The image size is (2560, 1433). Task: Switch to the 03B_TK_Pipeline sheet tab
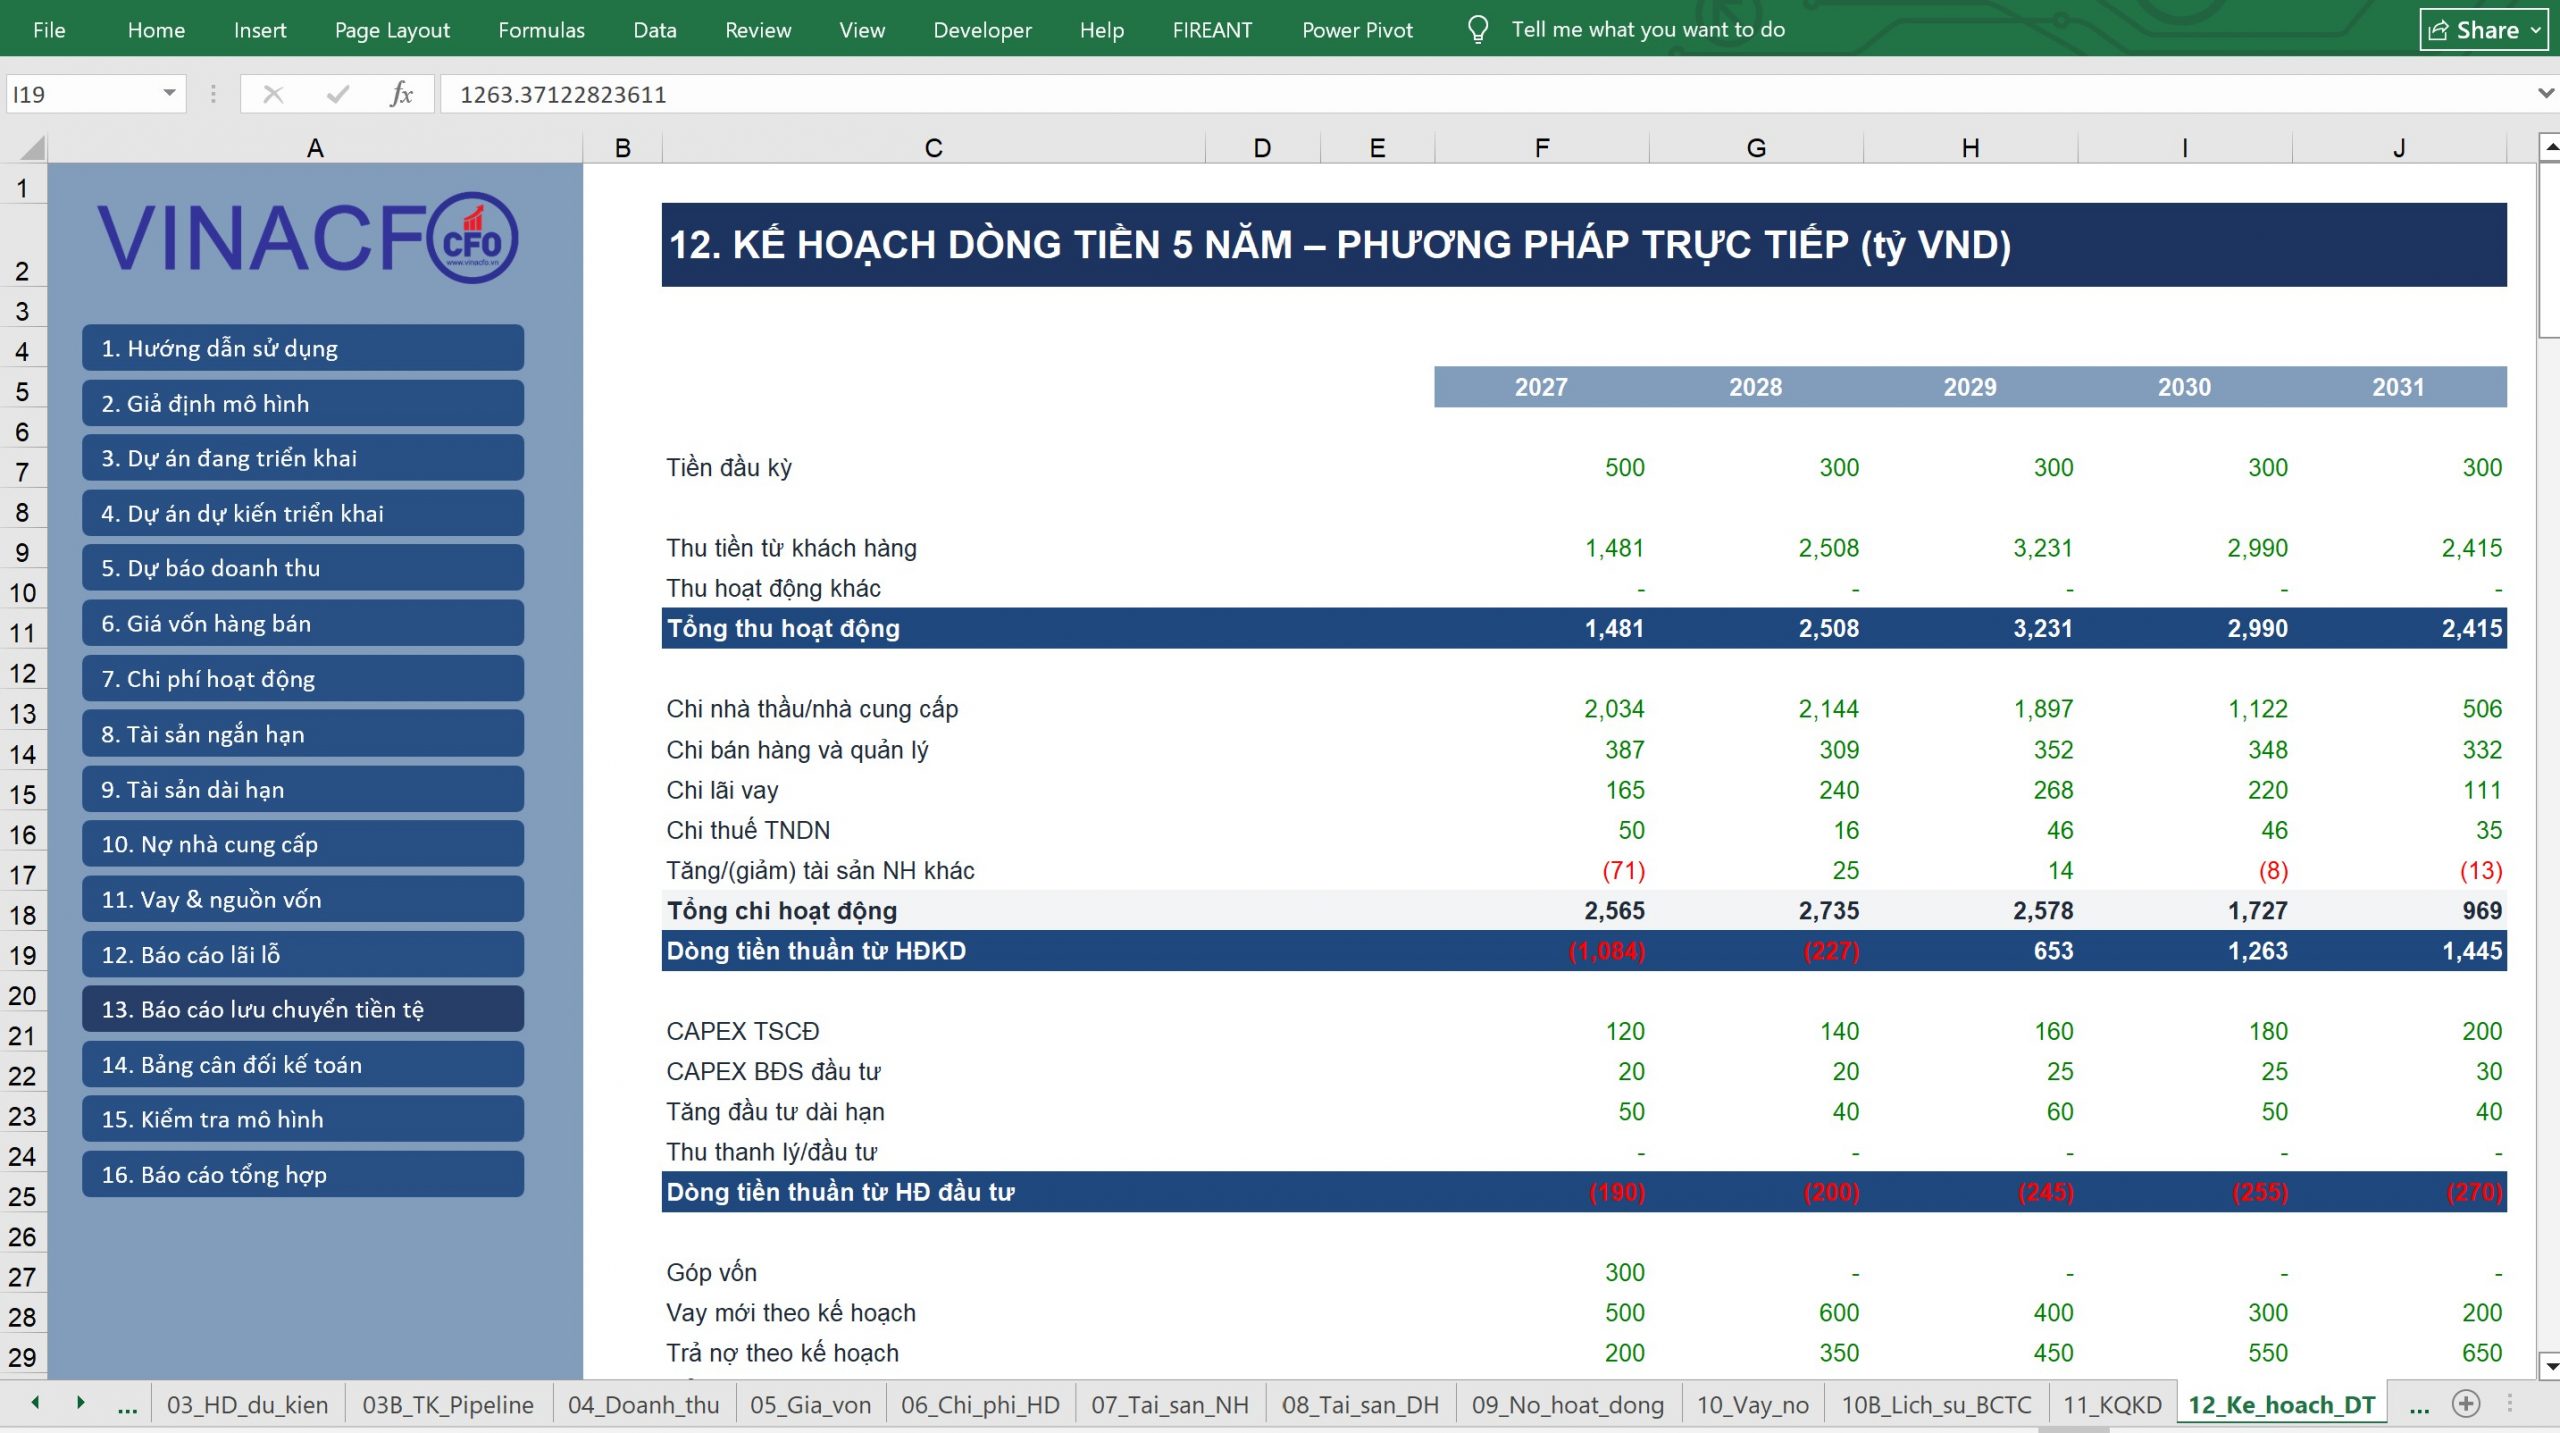click(448, 1405)
